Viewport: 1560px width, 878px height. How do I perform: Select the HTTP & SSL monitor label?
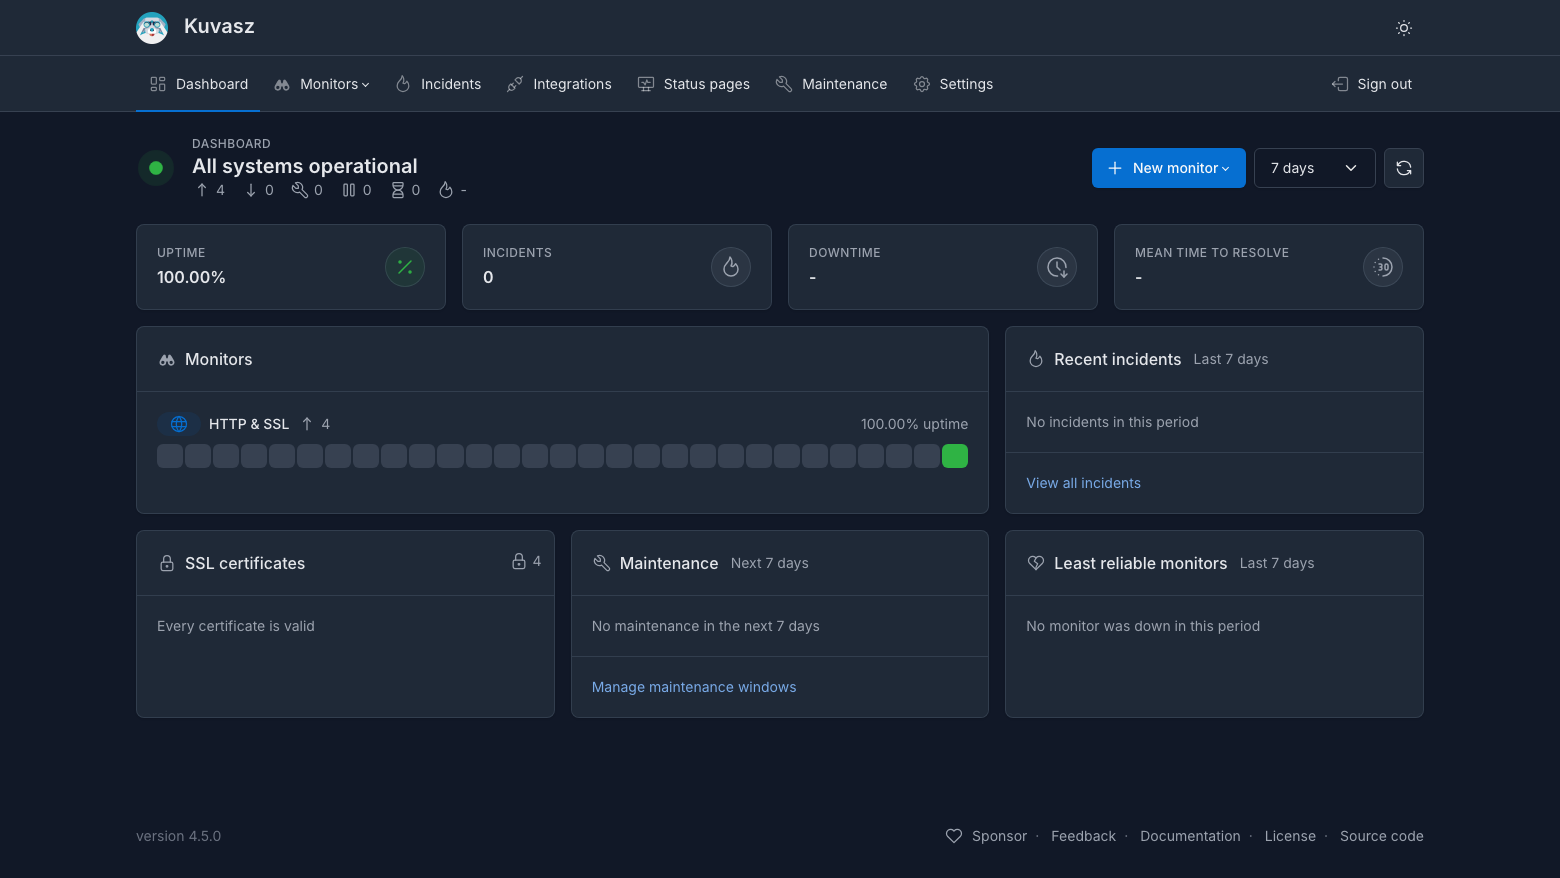249,424
